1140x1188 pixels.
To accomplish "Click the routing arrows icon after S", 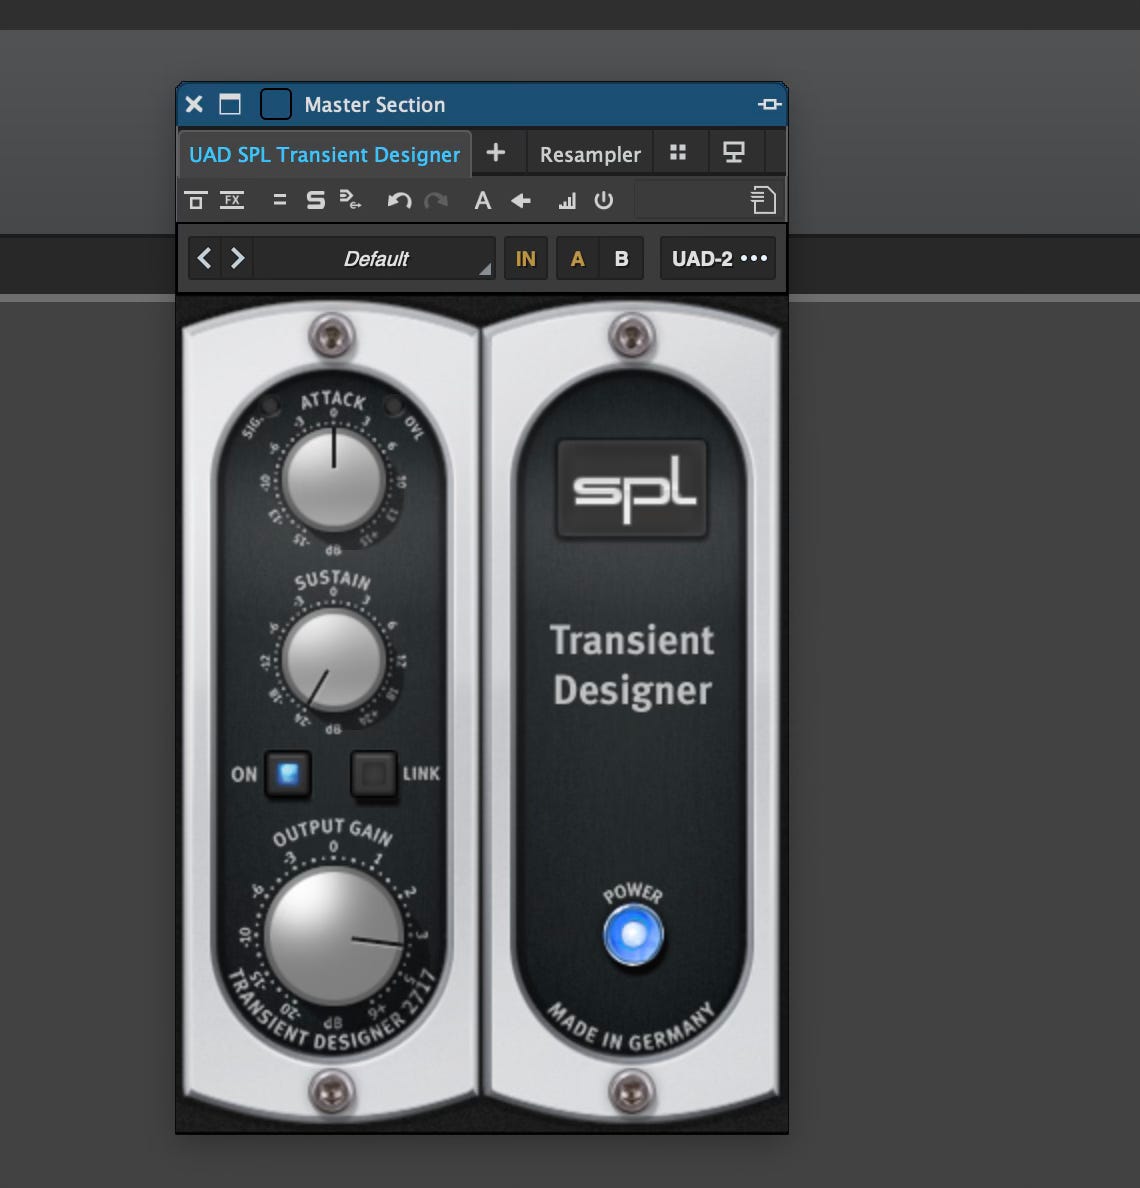I will pos(350,201).
